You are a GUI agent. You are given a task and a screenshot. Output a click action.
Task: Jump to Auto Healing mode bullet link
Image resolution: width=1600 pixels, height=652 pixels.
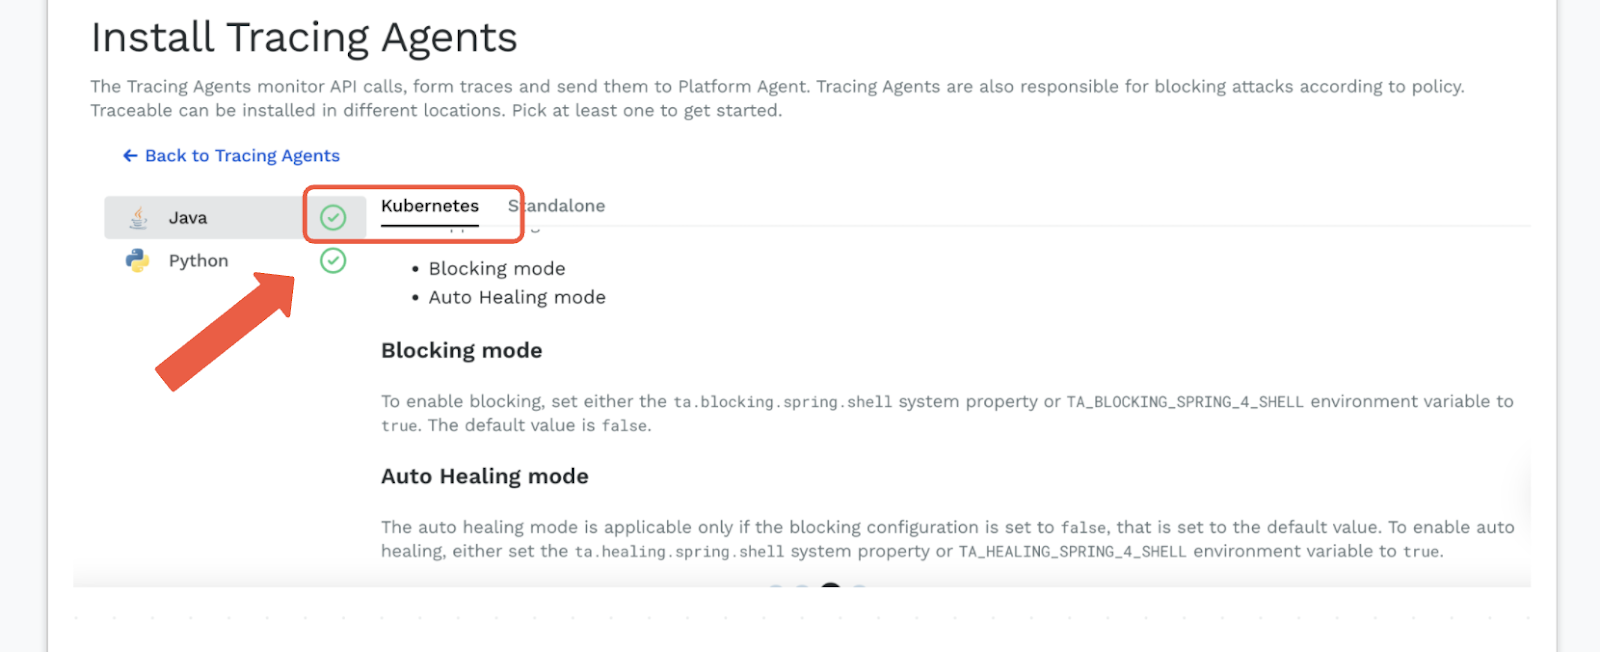(x=517, y=298)
